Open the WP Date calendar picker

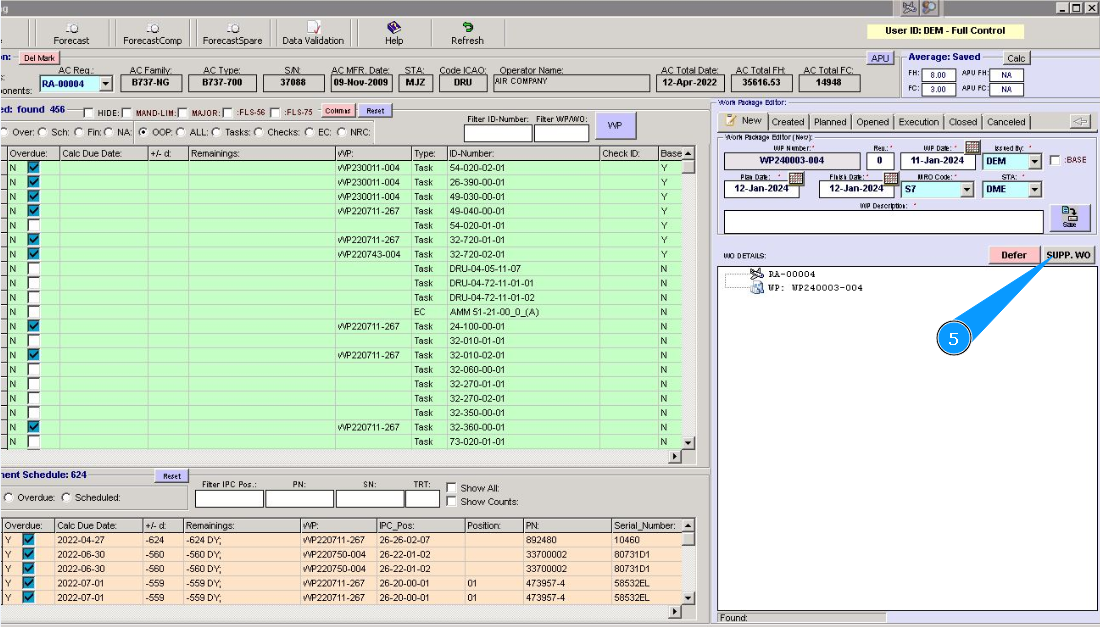point(973,148)
